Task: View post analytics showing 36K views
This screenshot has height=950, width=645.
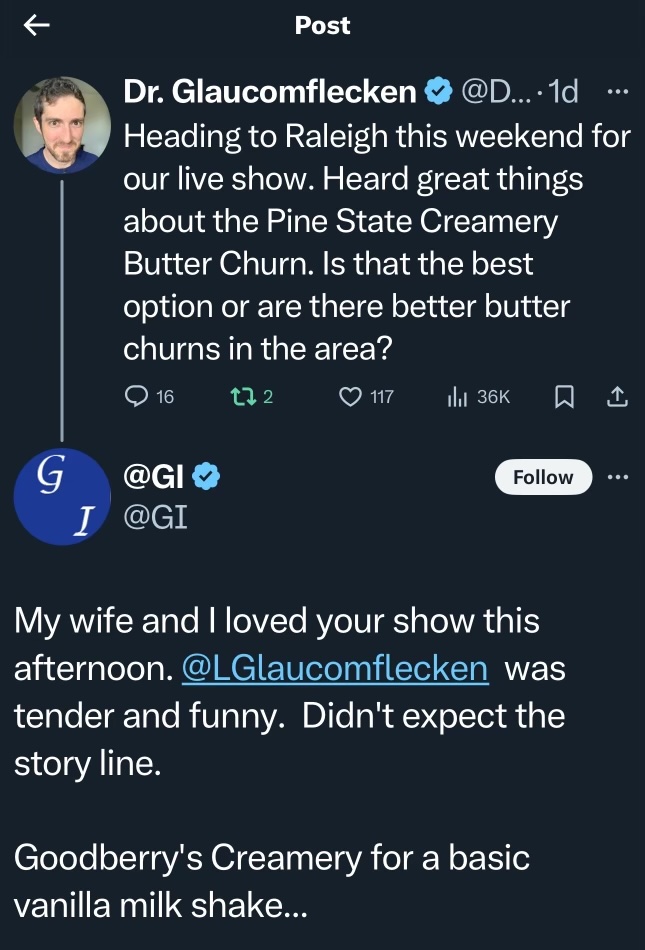Action: pos(458,397)
